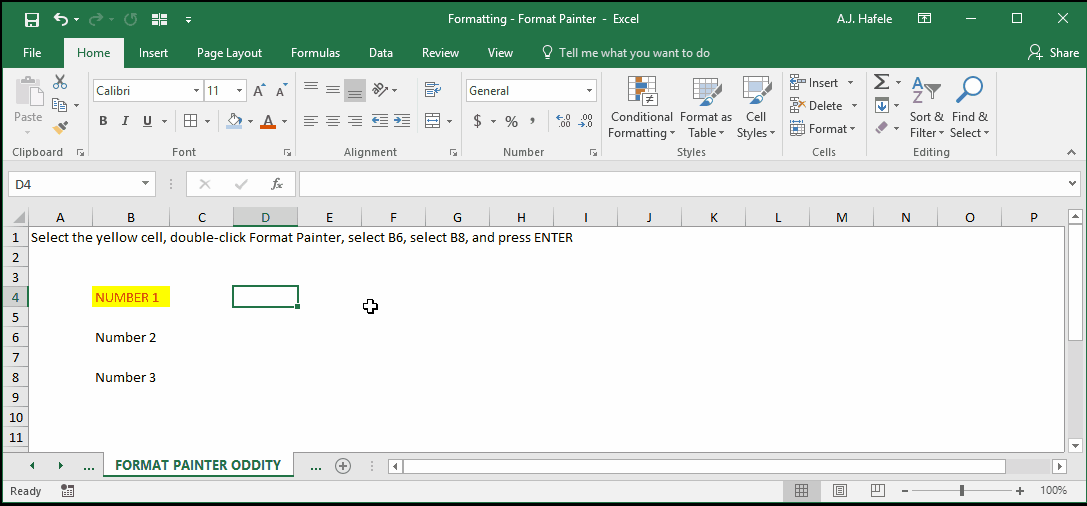The image size is (1087, 506).
Task: Undo the last action
Action: (x=61, y=19)
